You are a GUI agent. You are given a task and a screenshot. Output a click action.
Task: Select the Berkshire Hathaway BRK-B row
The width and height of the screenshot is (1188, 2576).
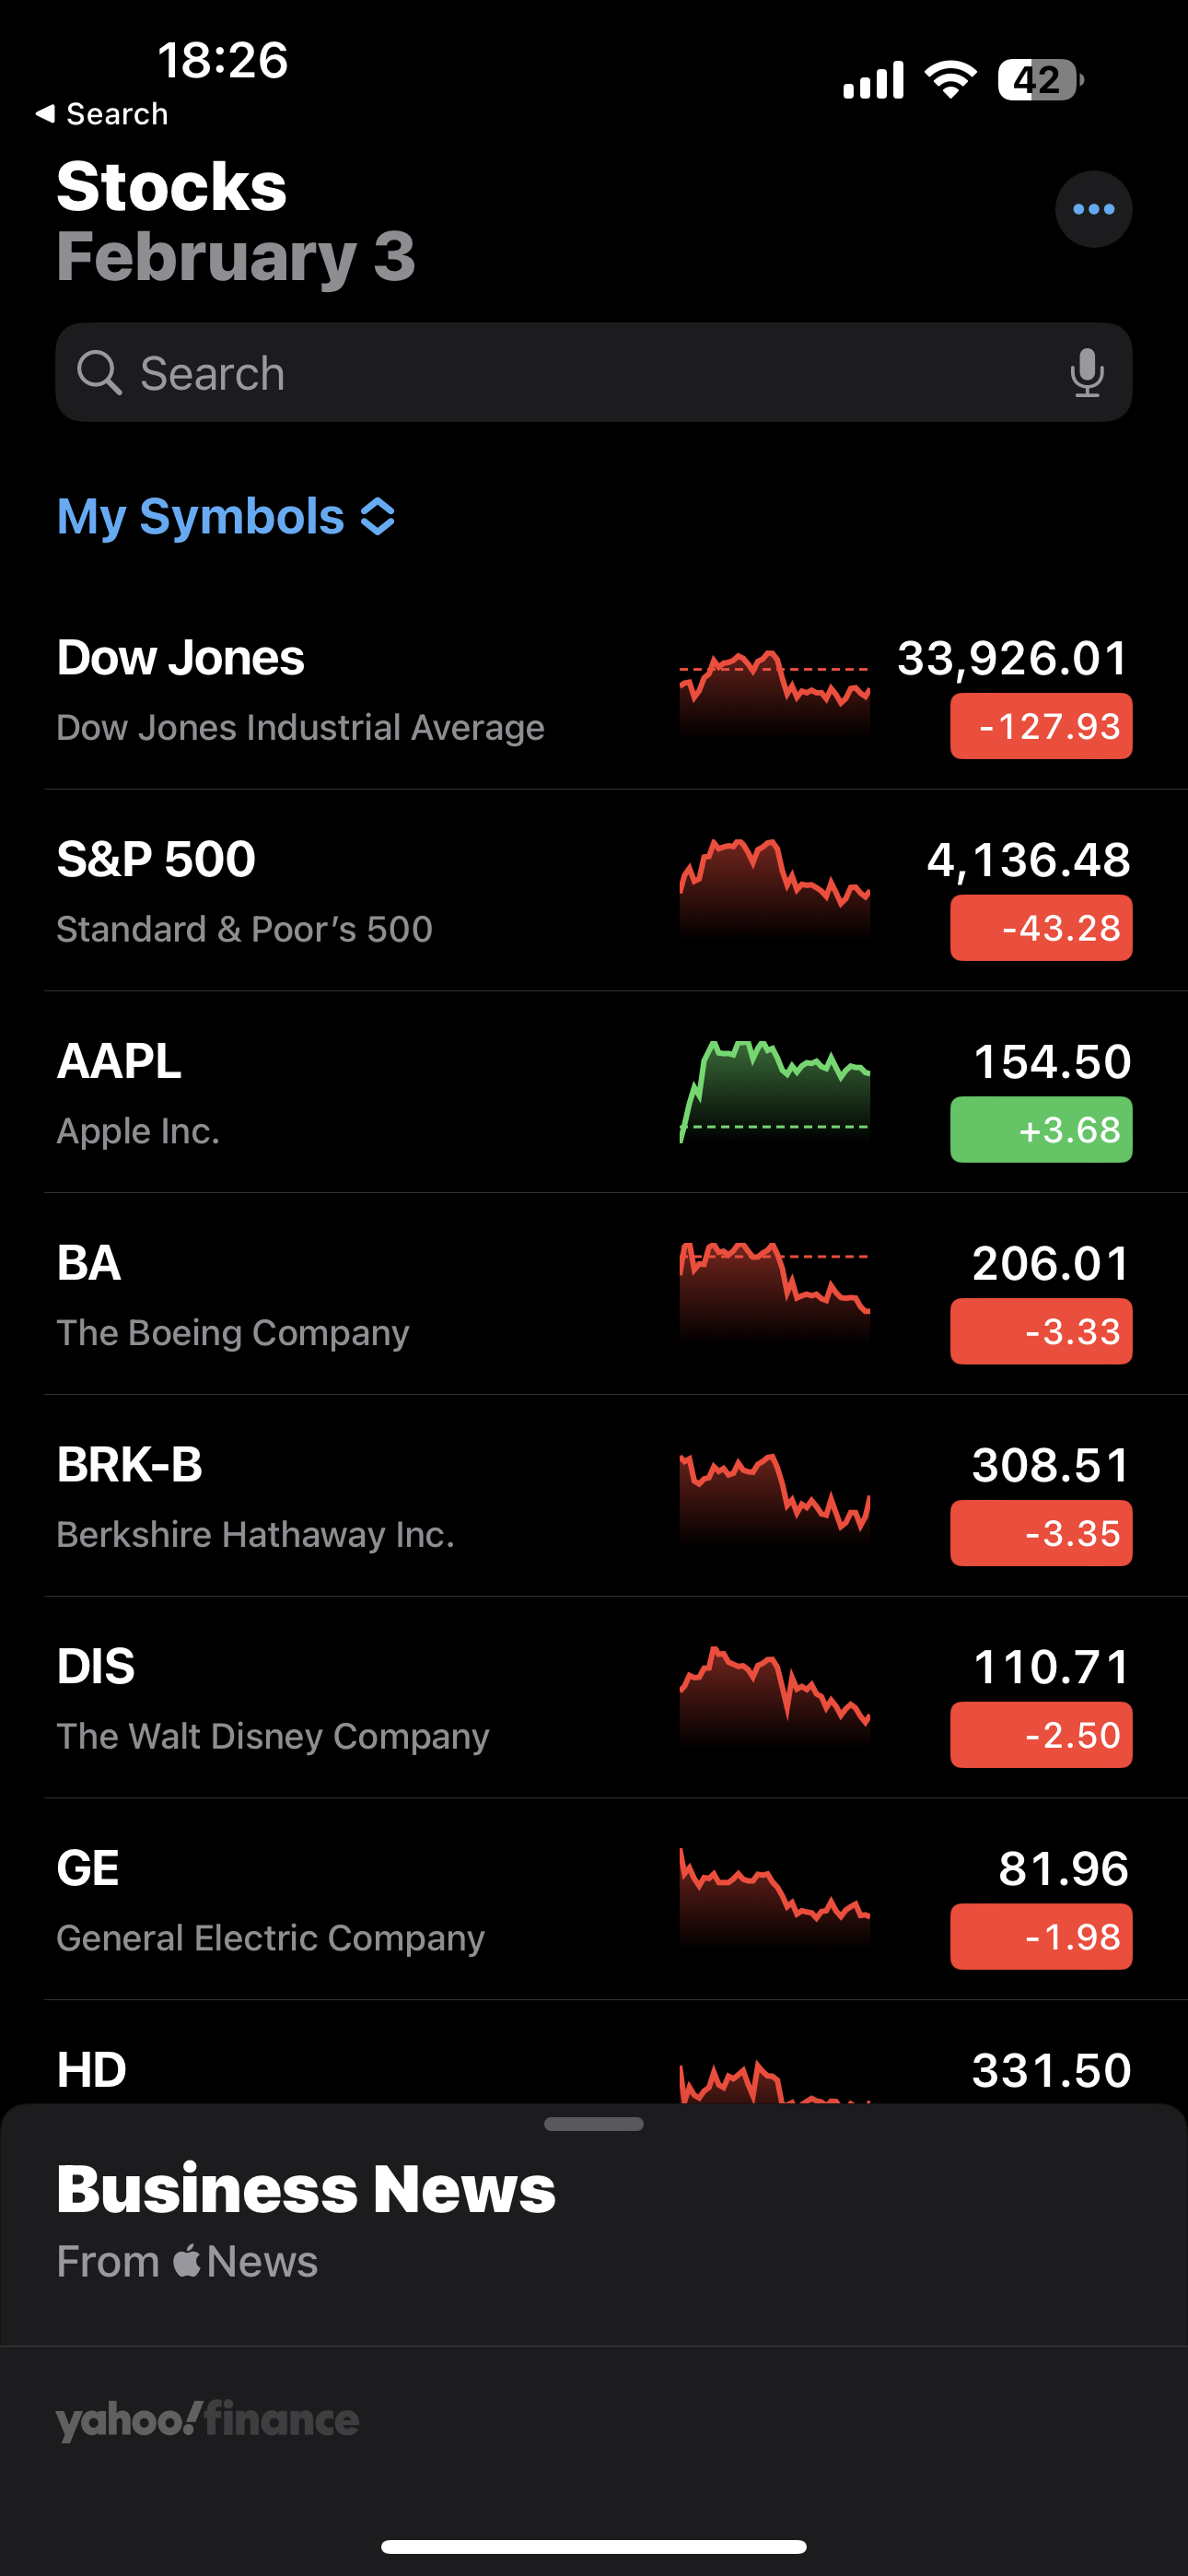pyautogui.click(x=350, y=1495)
